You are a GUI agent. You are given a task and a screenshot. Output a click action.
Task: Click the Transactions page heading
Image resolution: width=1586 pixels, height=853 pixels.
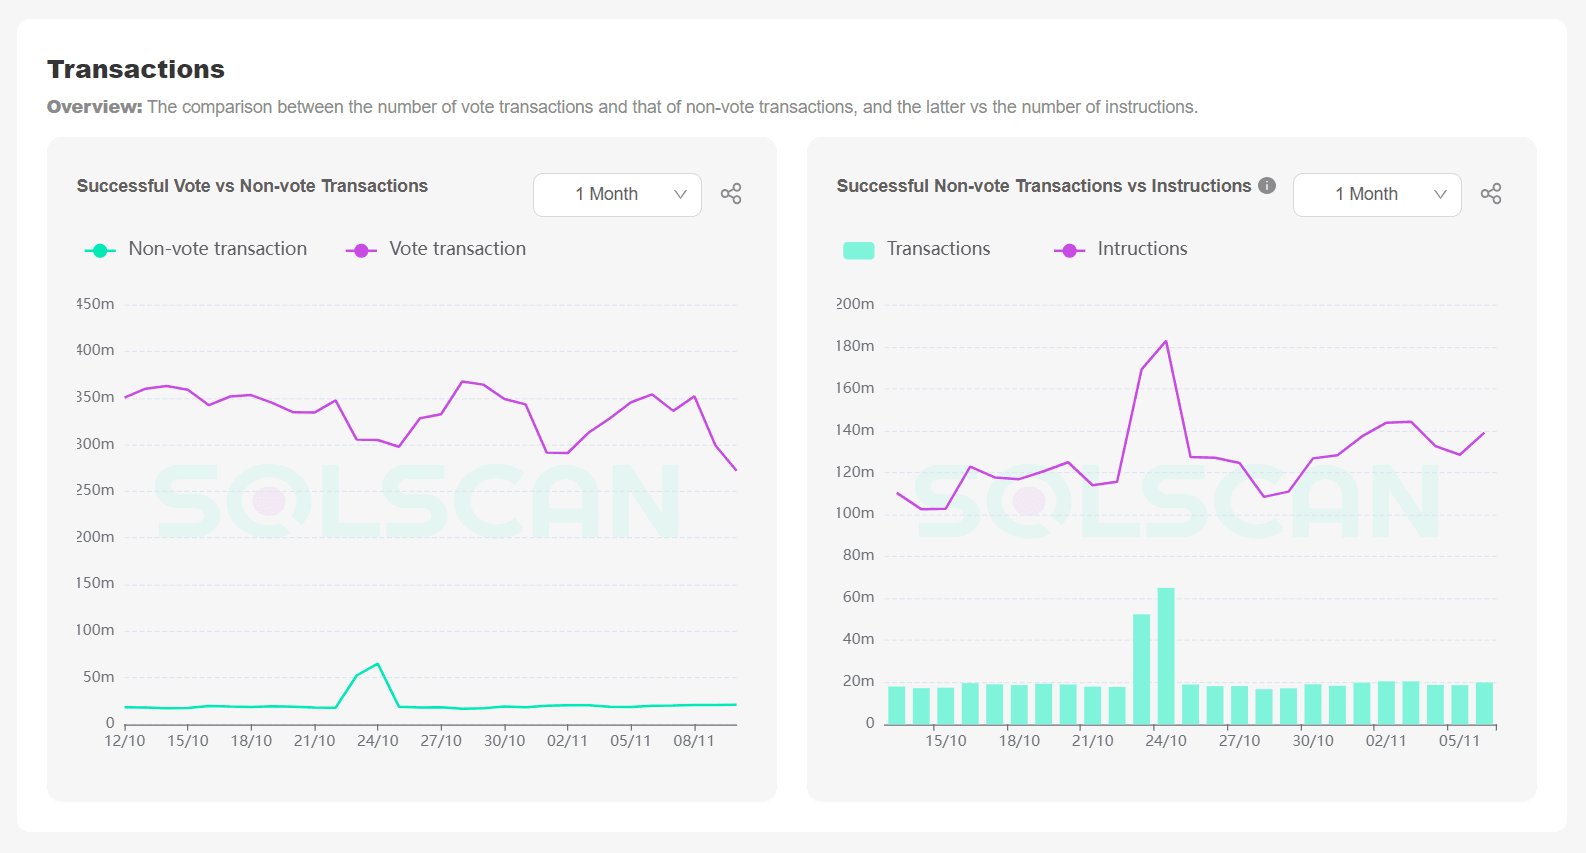(135, 69)
